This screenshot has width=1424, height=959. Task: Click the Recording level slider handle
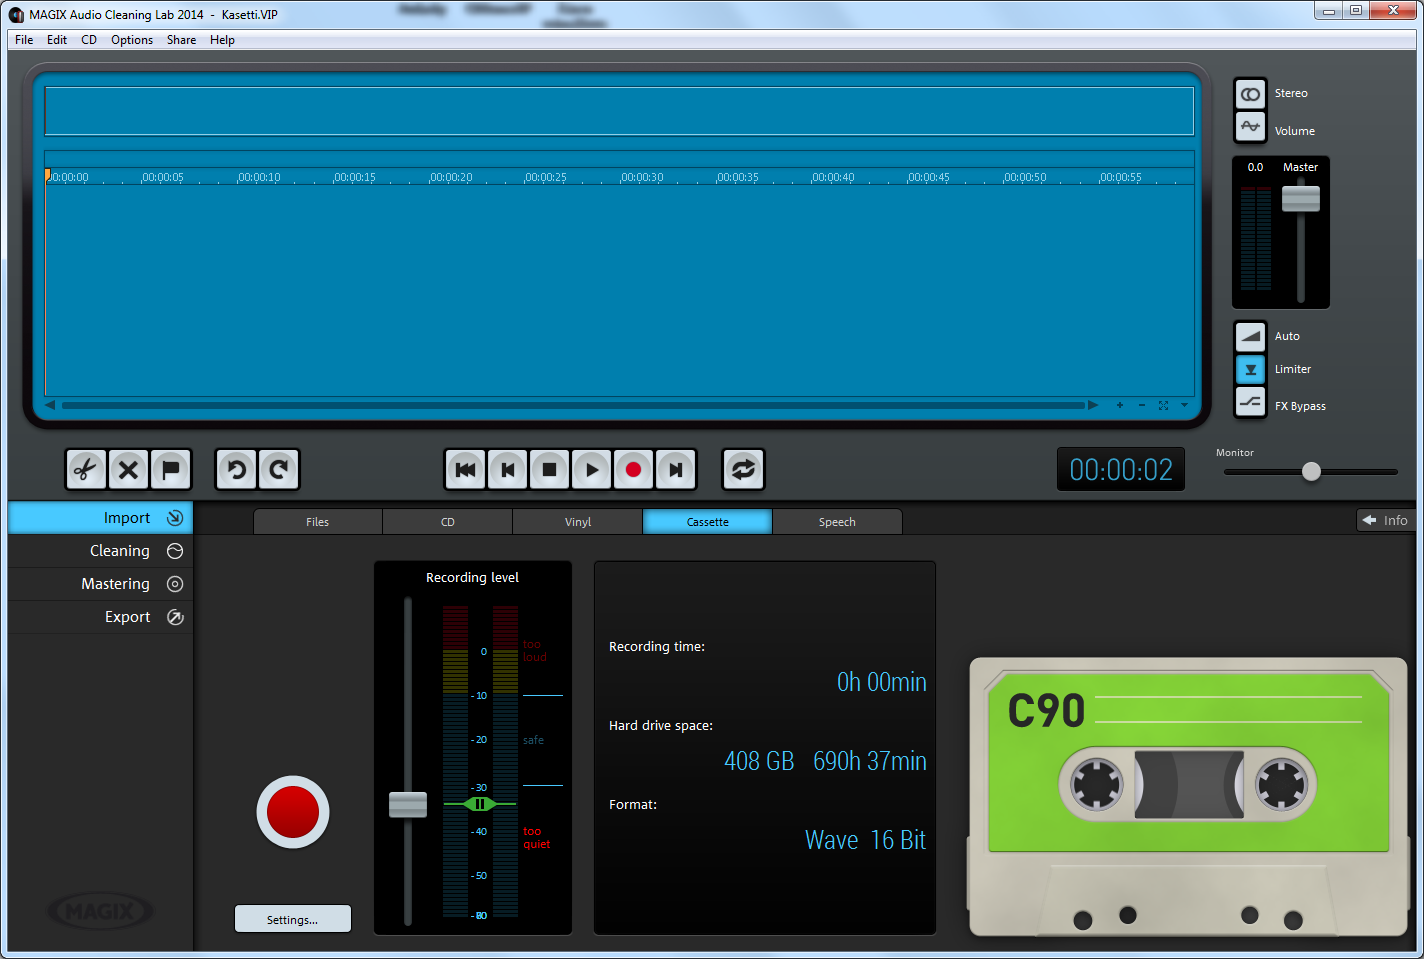coord(408,804)
